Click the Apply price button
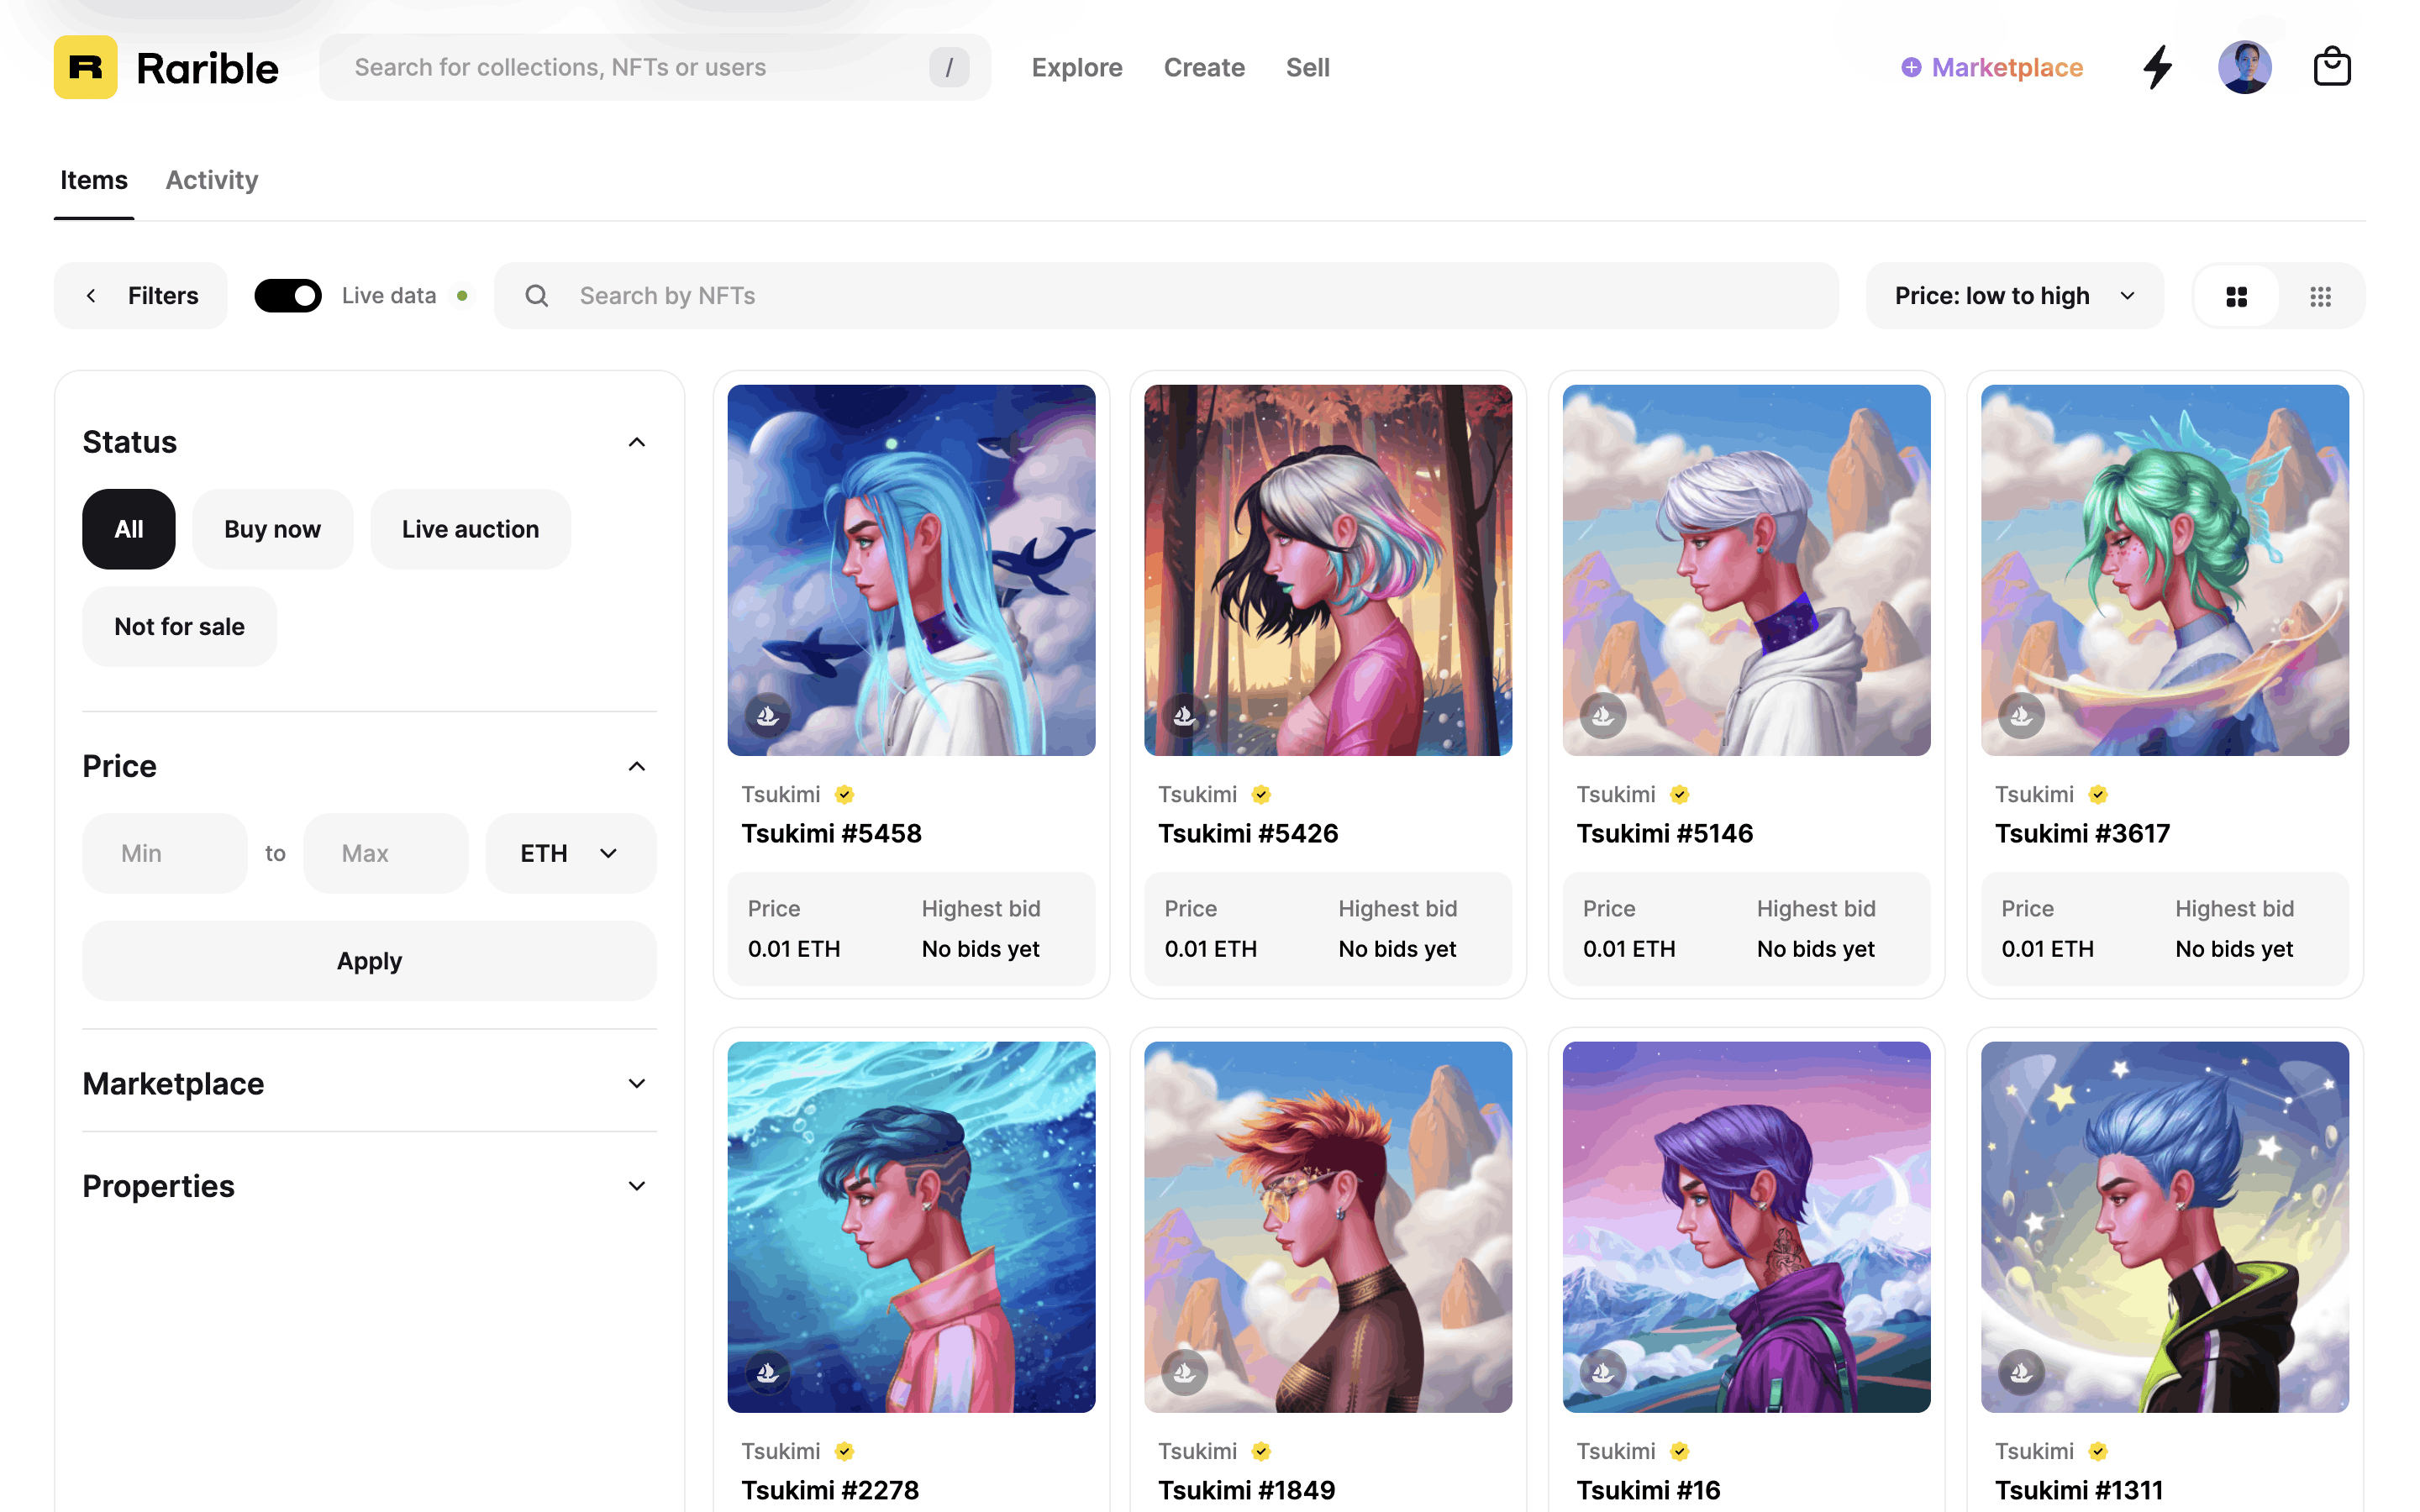Viewport: 2420px width, 1512px height. tap(369, 960)
